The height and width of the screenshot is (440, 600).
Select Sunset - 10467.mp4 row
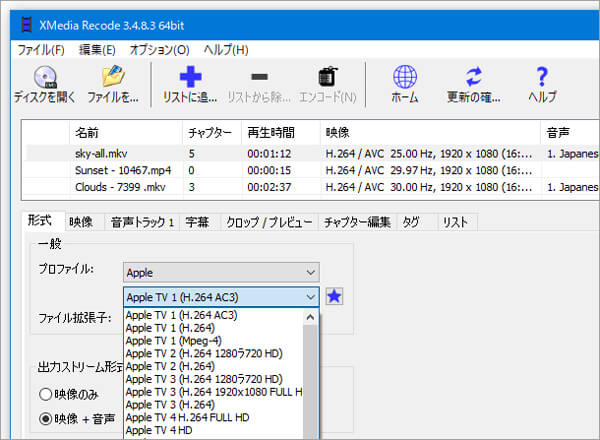tap(312, 170)
